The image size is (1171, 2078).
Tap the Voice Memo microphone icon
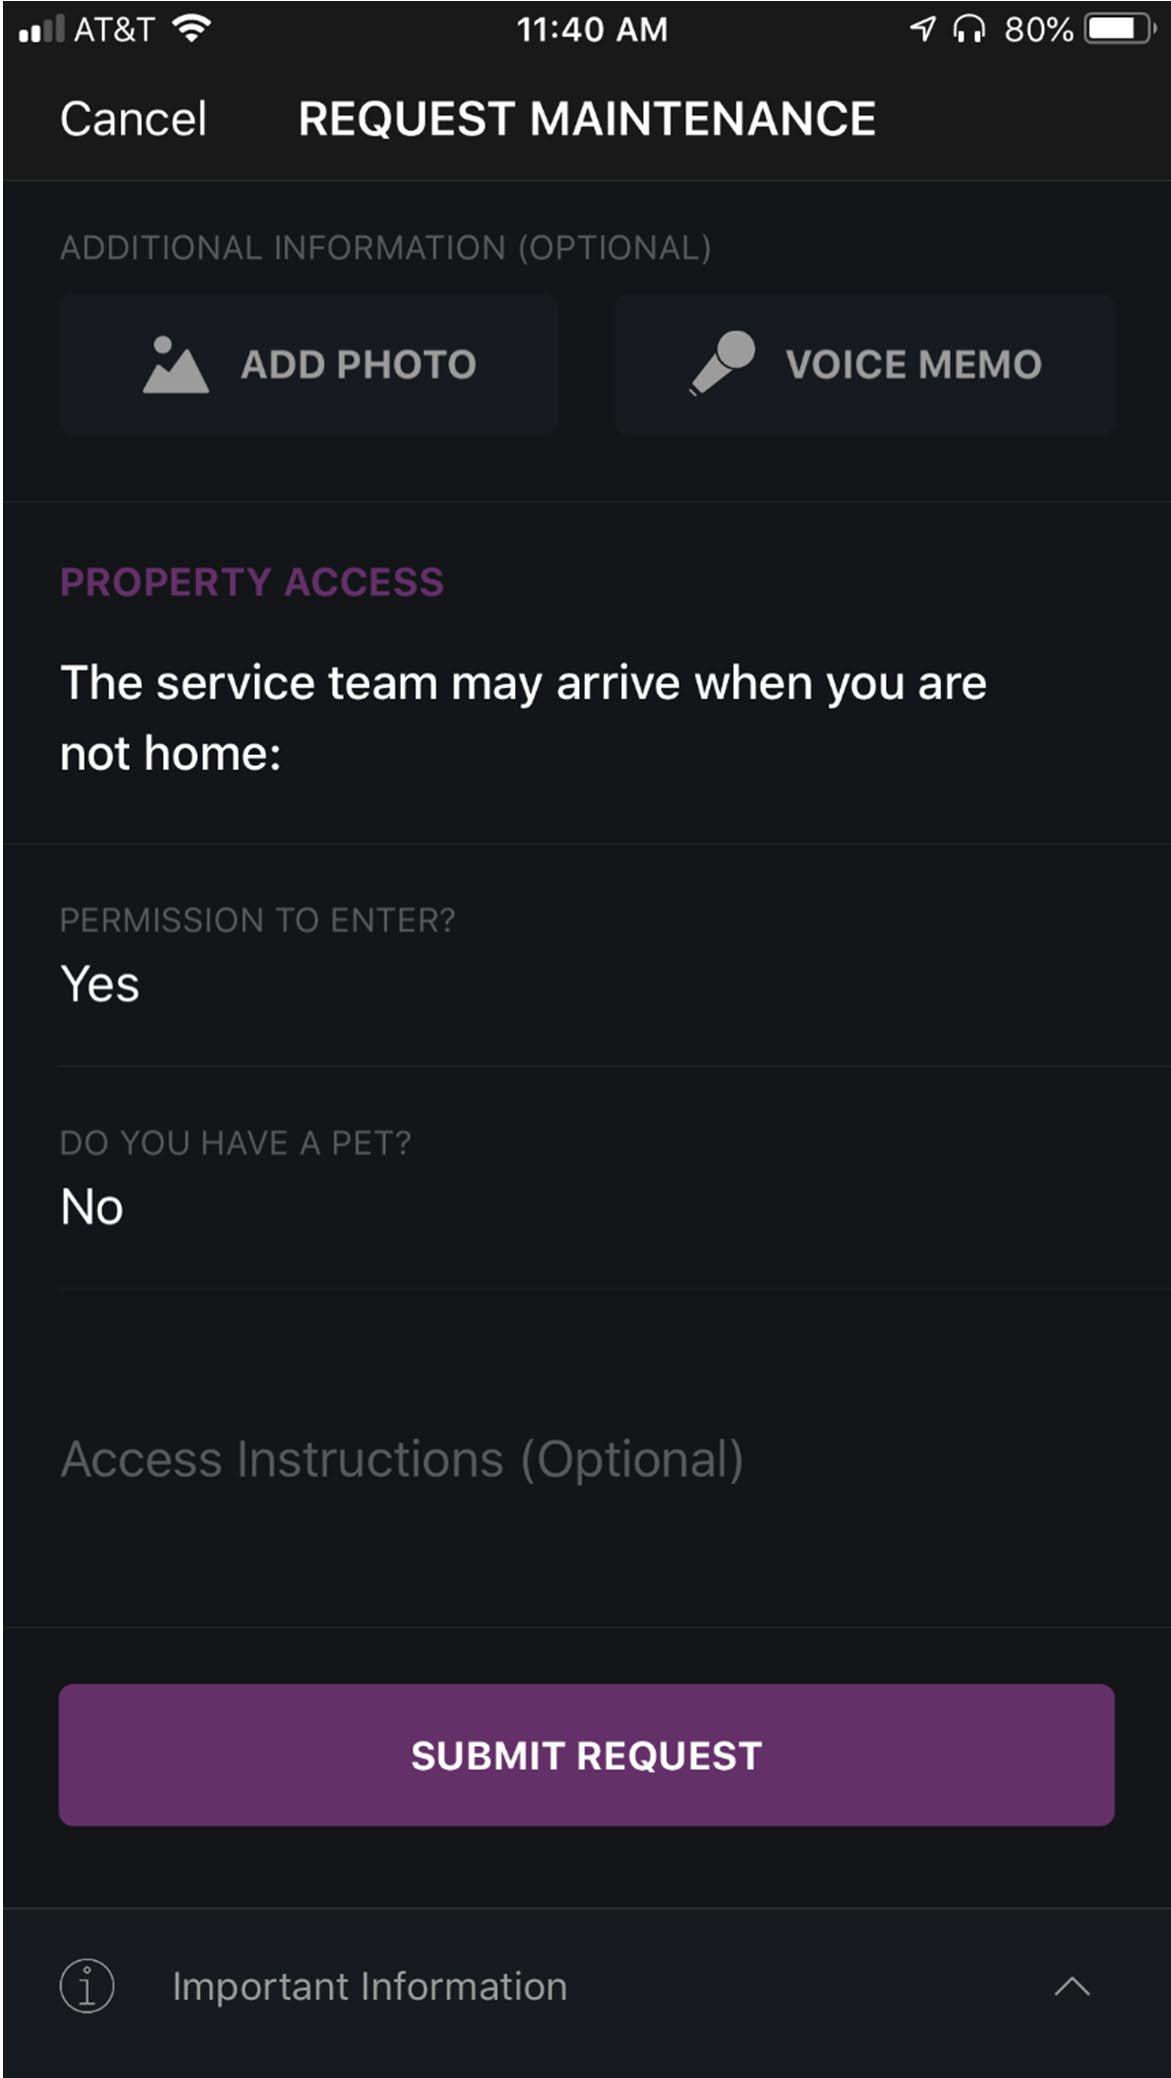(x=722, y=363)
